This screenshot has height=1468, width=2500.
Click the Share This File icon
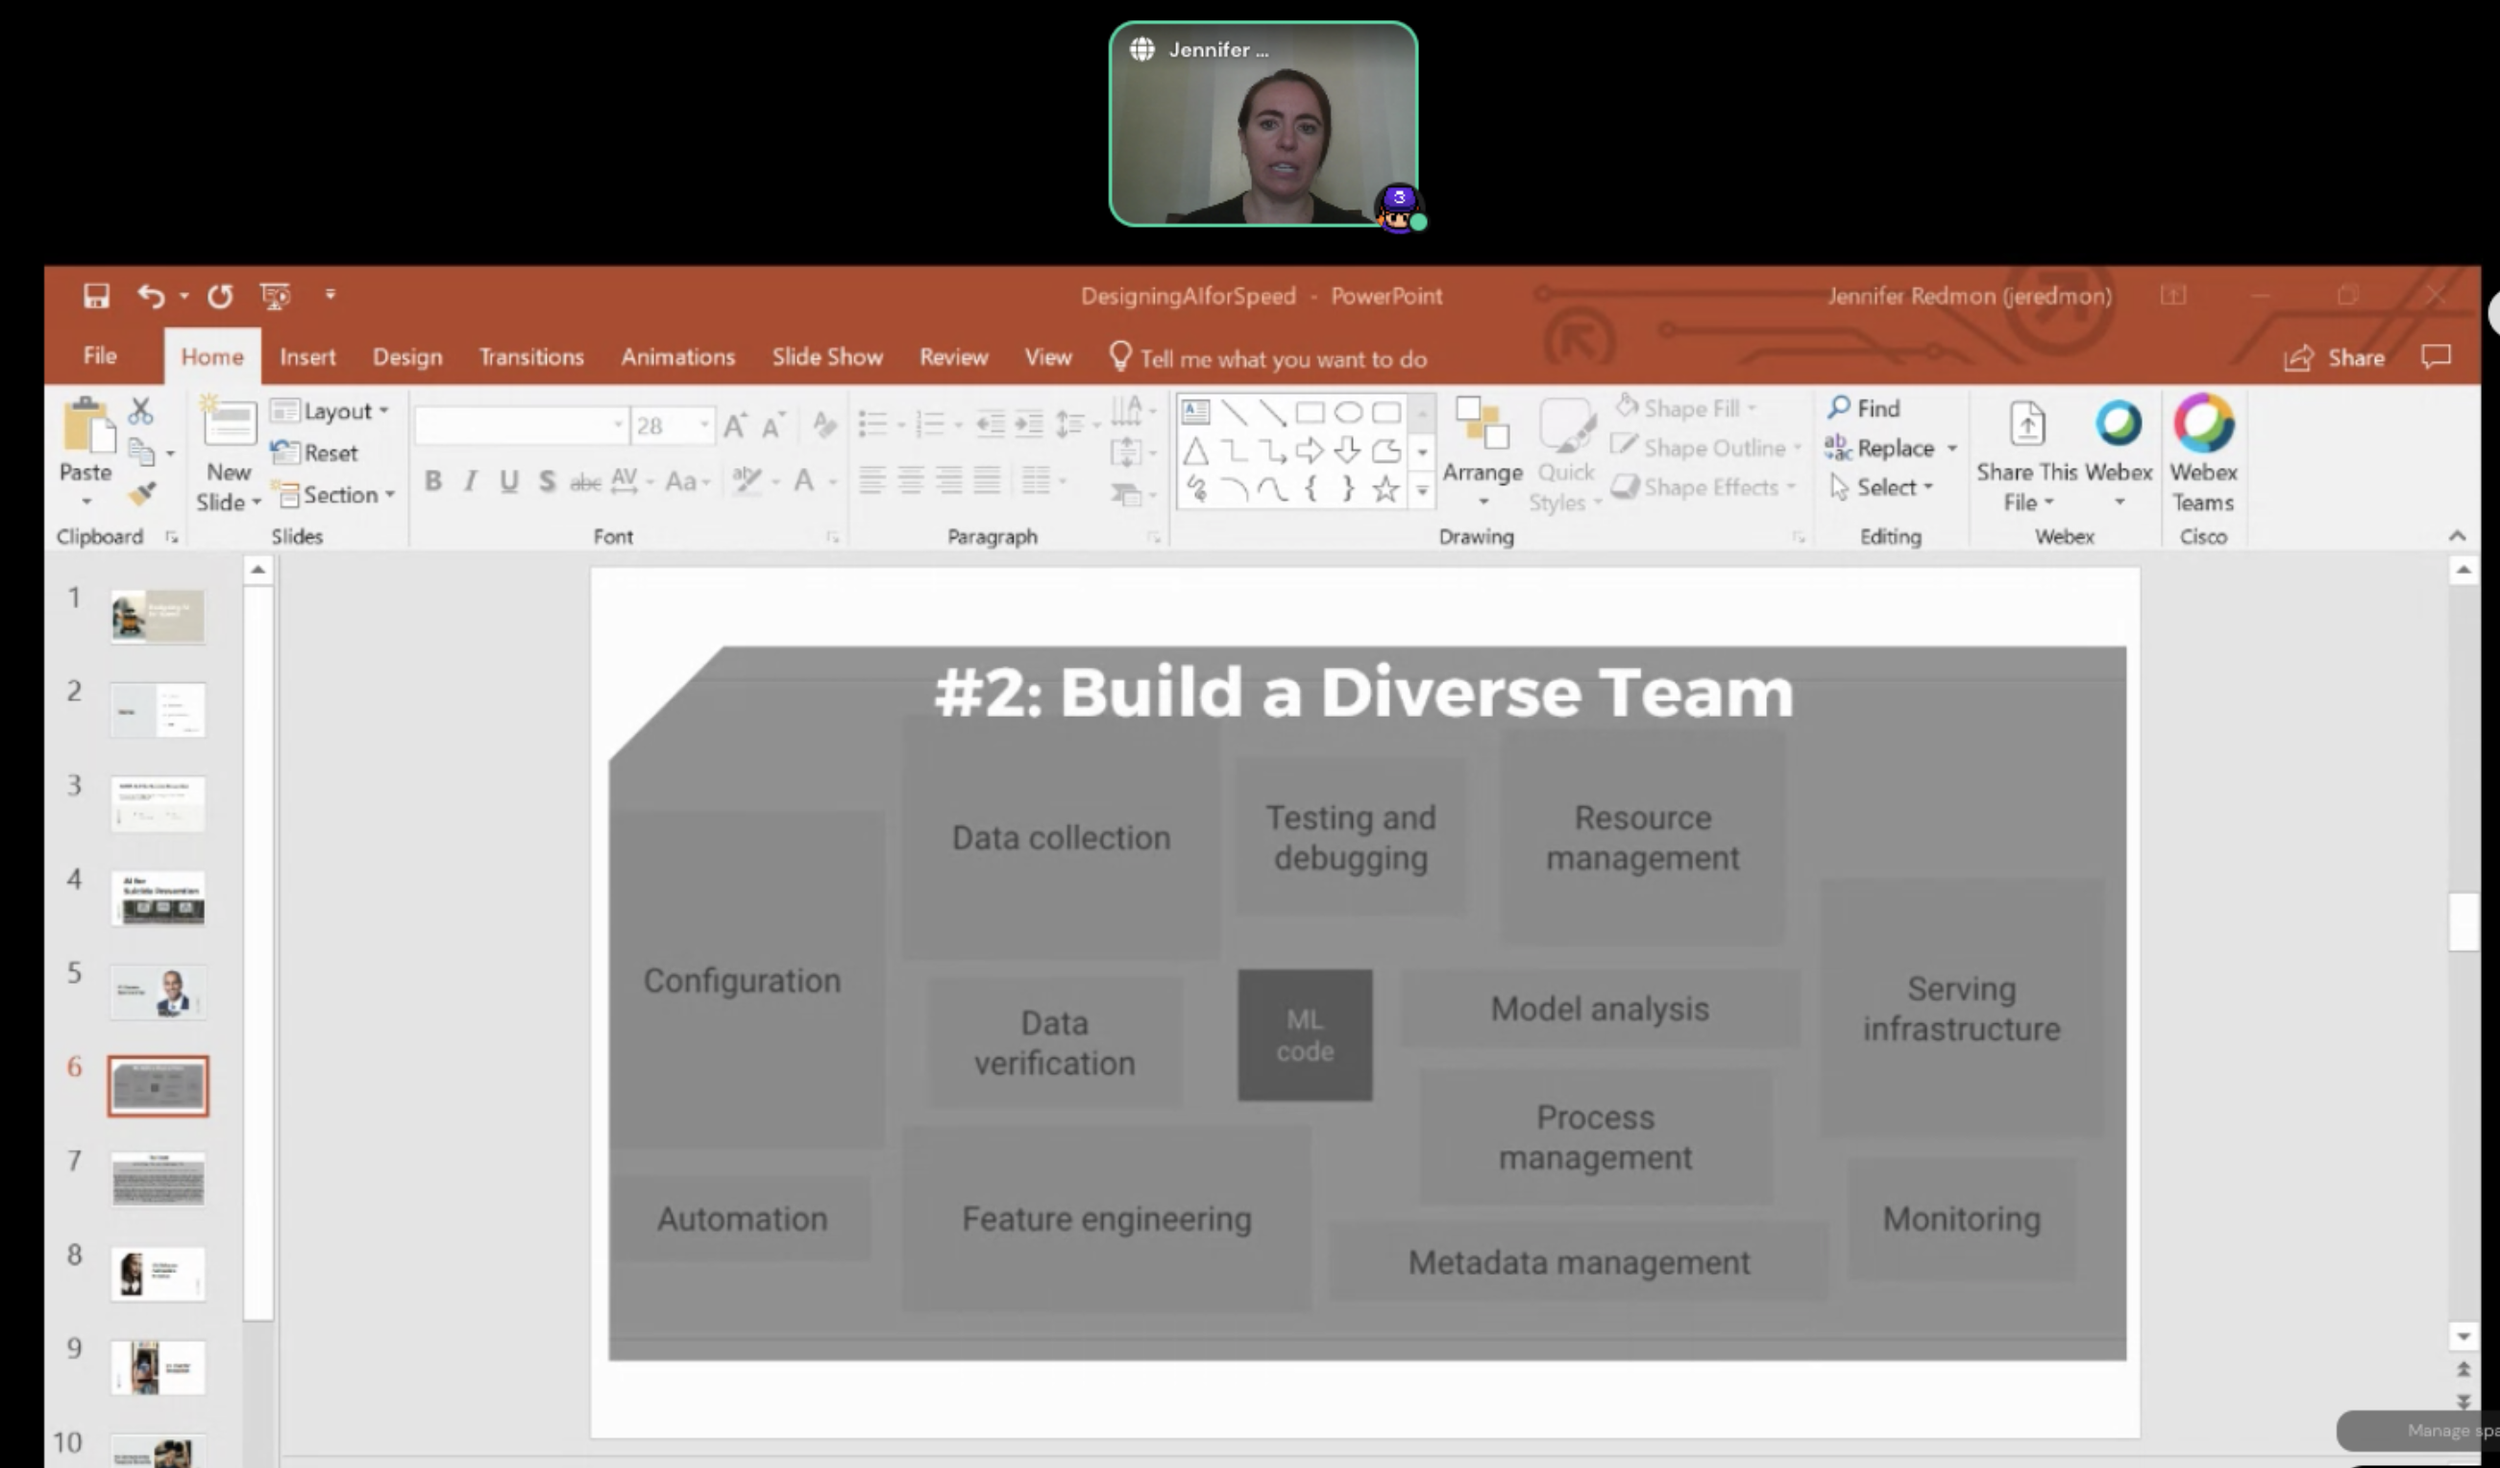pos(2027,425)
